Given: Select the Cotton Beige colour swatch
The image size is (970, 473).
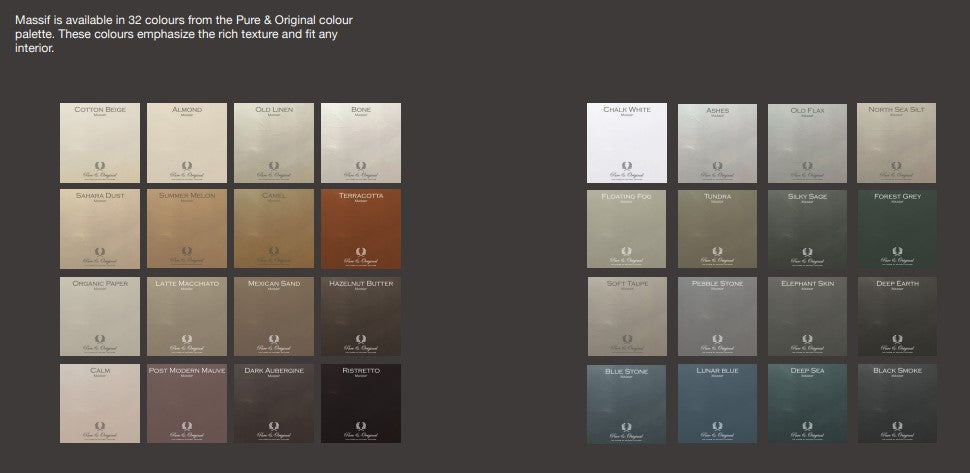Looking at the screenshot, I should [x=100, y=142].
